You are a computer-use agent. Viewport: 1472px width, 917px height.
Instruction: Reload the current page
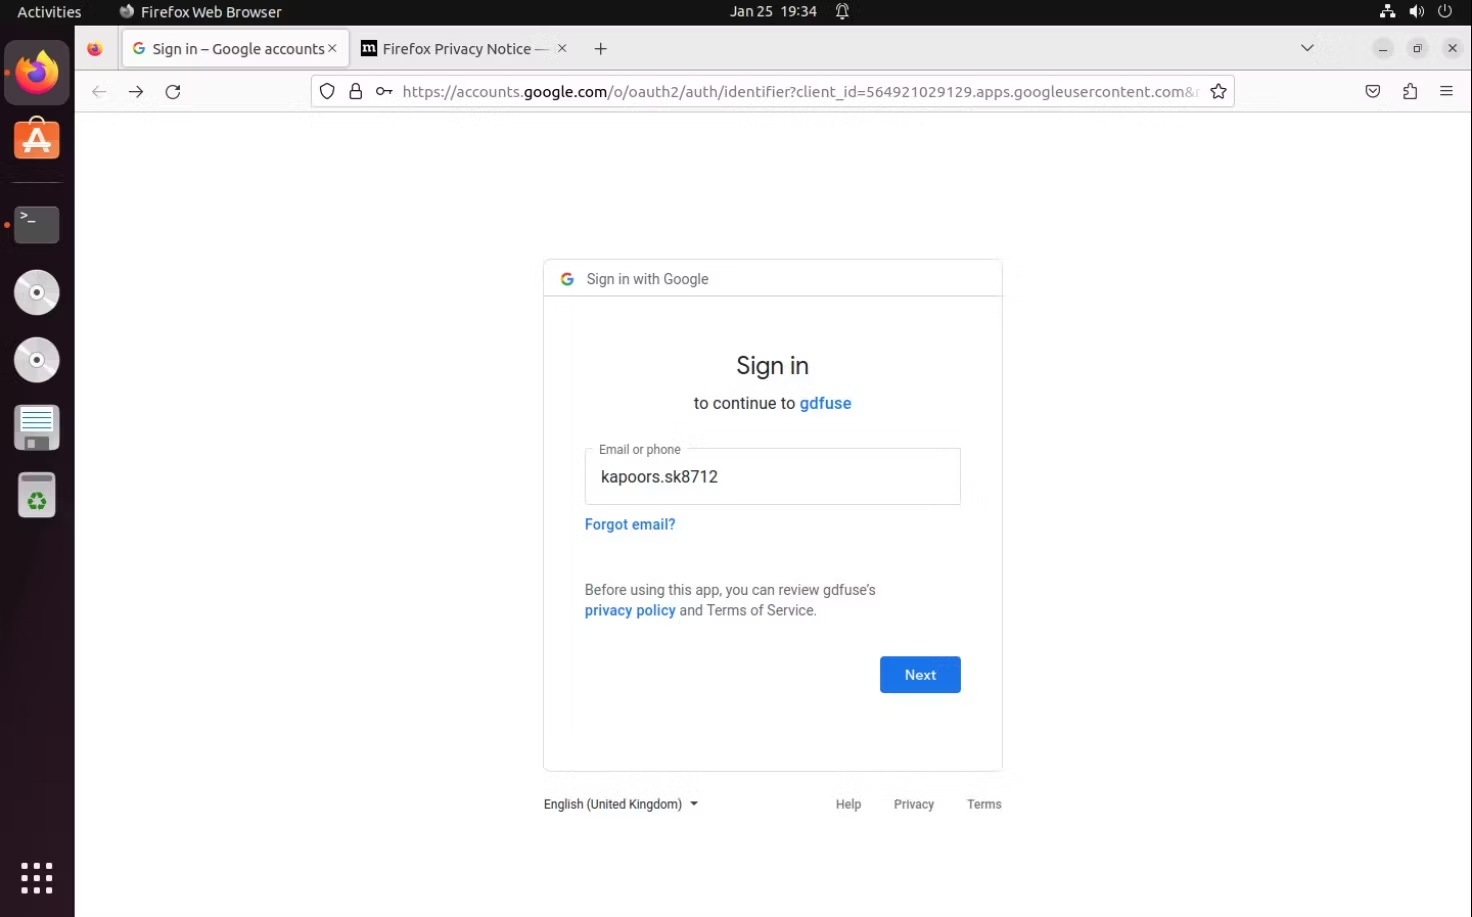click(x=173, y=92)
